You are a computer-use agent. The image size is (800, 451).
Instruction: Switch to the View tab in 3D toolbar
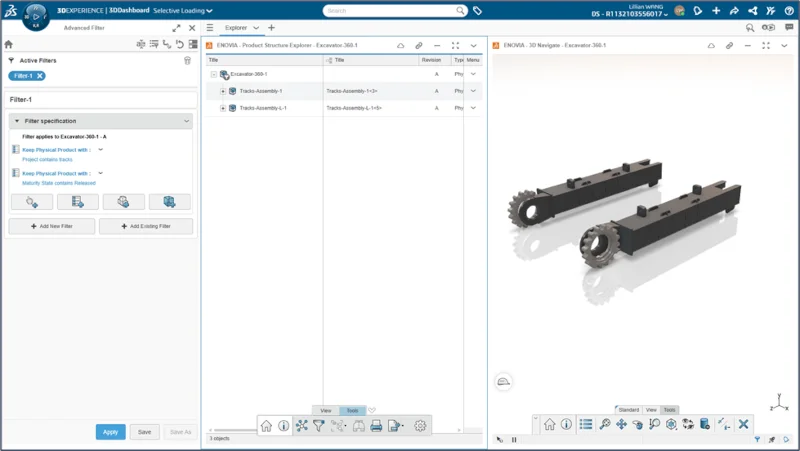click(x=651, y=410)
